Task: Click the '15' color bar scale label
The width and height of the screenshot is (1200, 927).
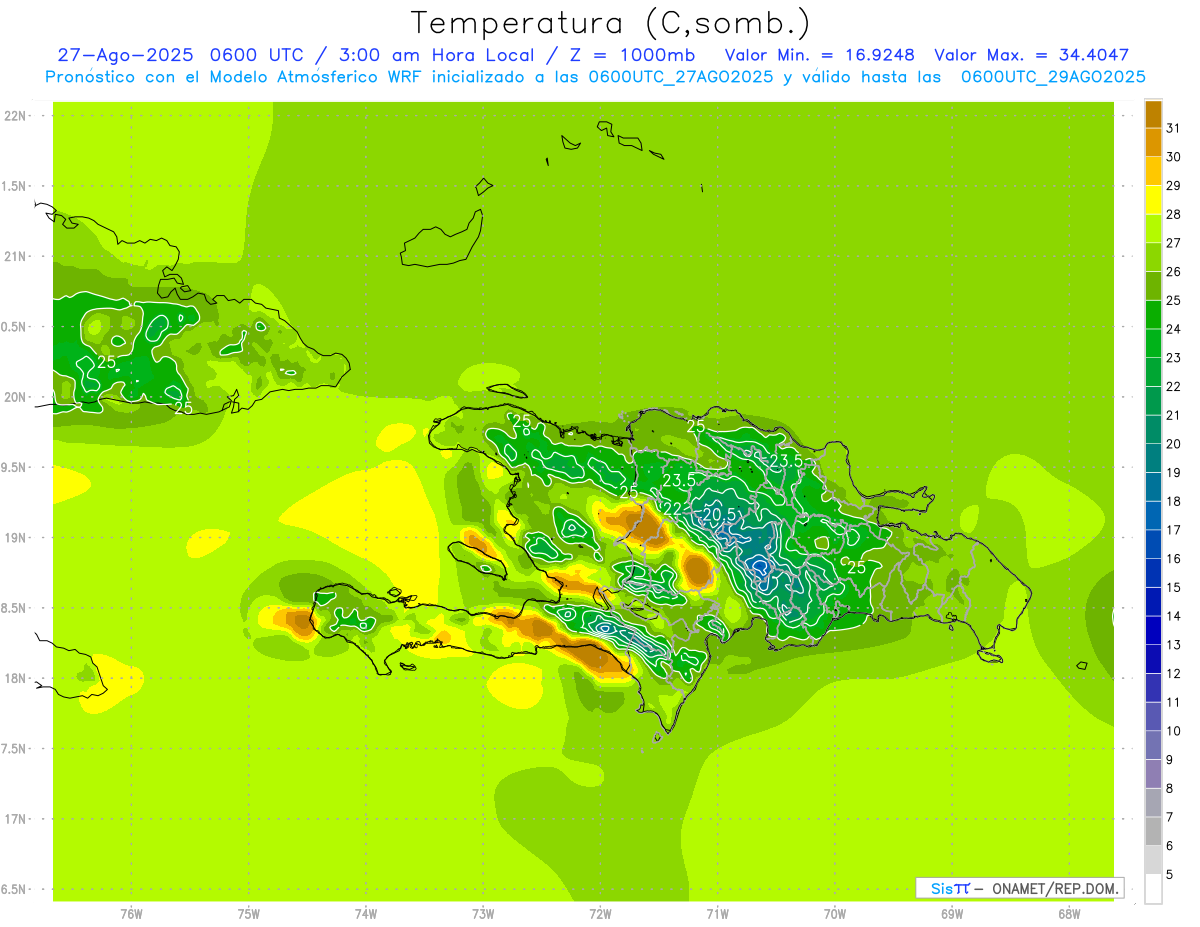Action: (1174, 587)
